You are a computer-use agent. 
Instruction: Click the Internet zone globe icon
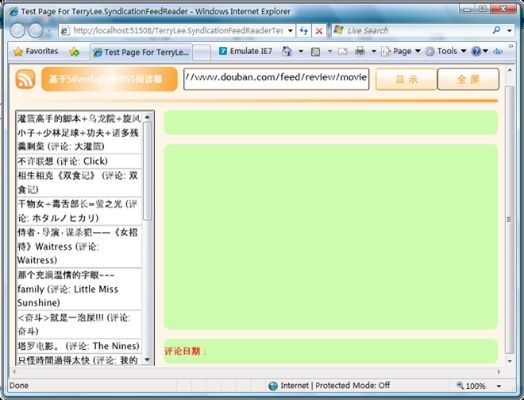click(273, 386)
